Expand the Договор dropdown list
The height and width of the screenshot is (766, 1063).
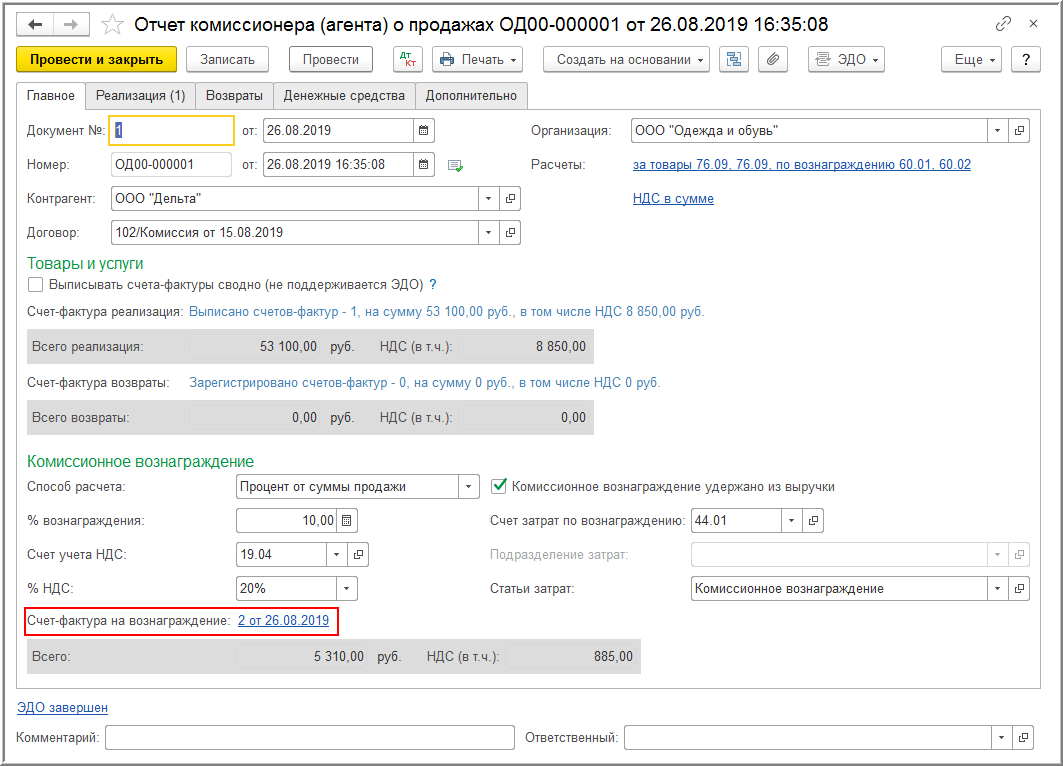tap(488, 233)
